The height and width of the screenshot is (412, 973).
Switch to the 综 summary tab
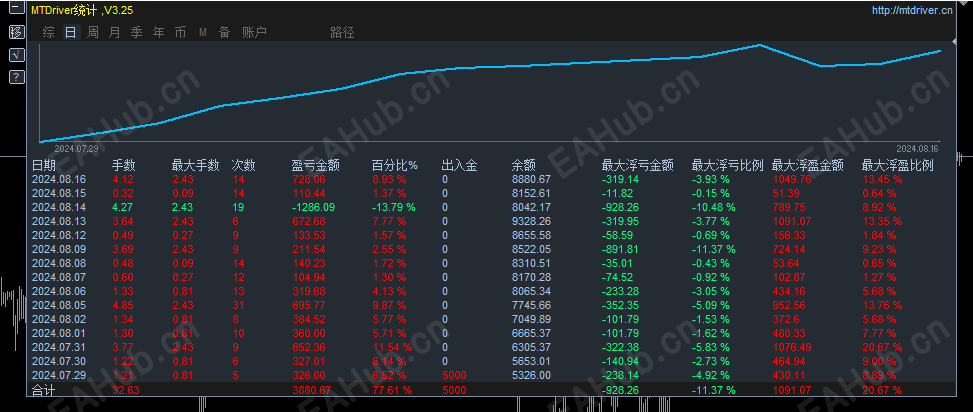pos(48,32)
